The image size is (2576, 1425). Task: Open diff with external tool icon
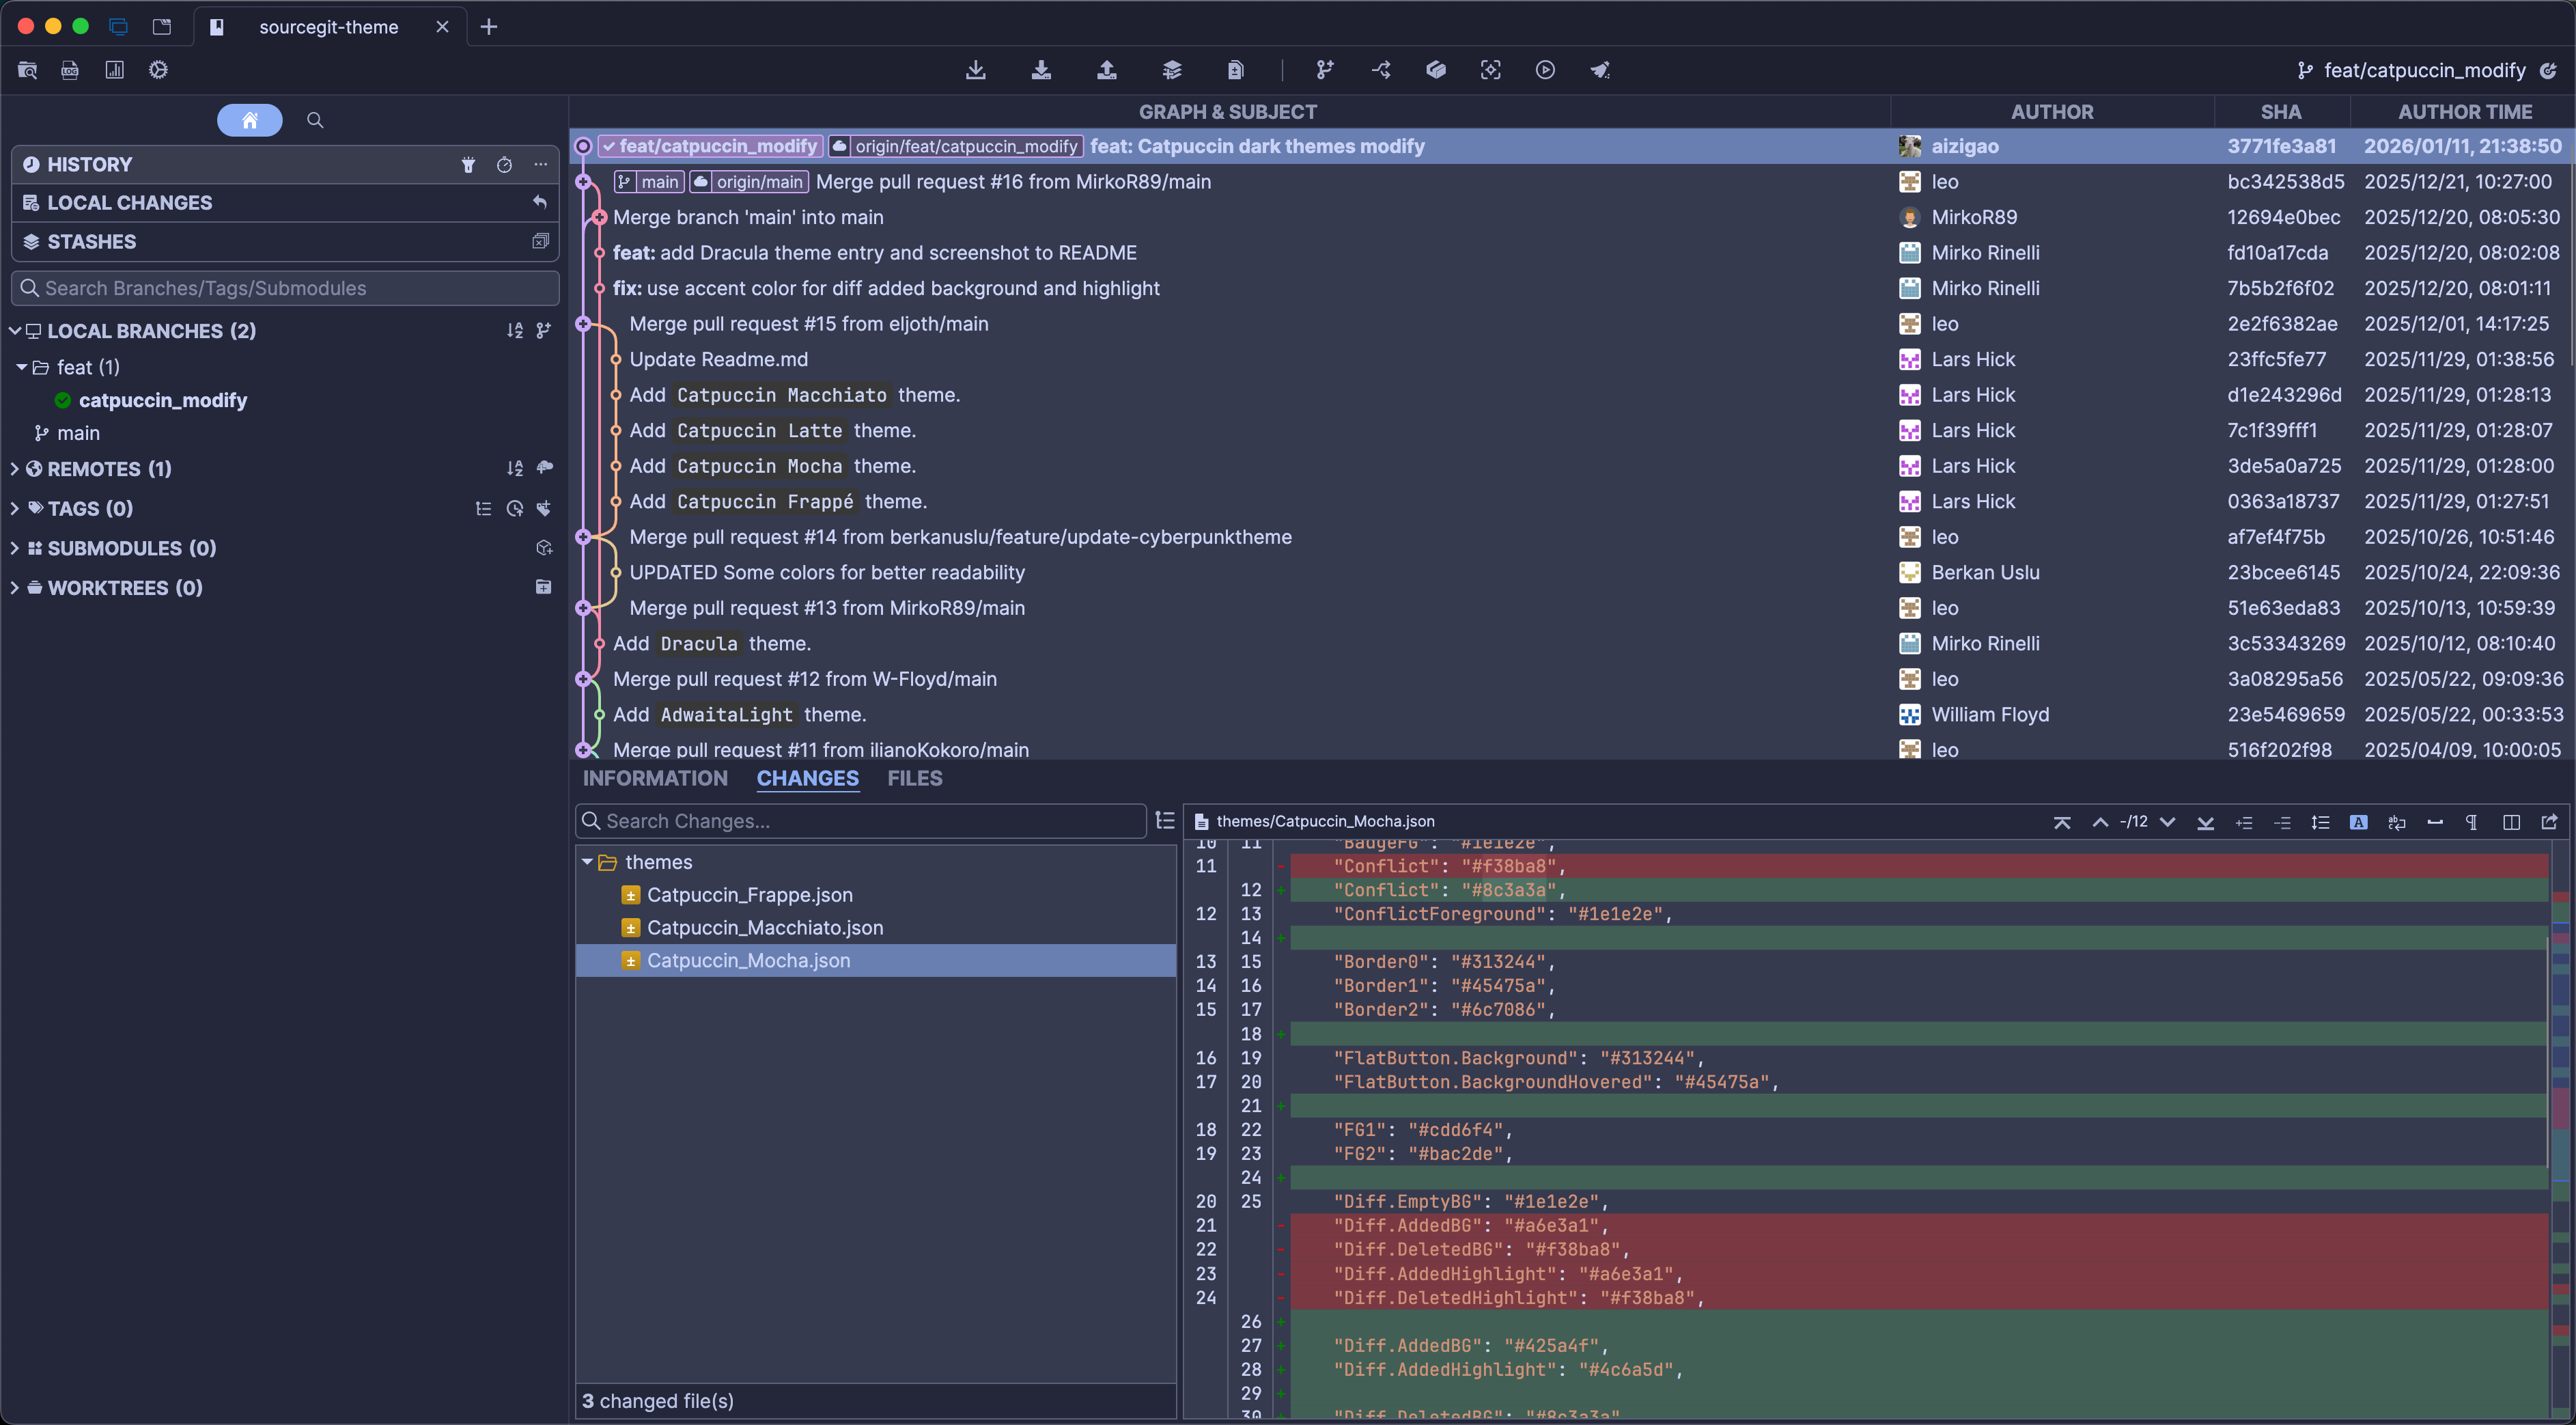tap(2549, 822)
